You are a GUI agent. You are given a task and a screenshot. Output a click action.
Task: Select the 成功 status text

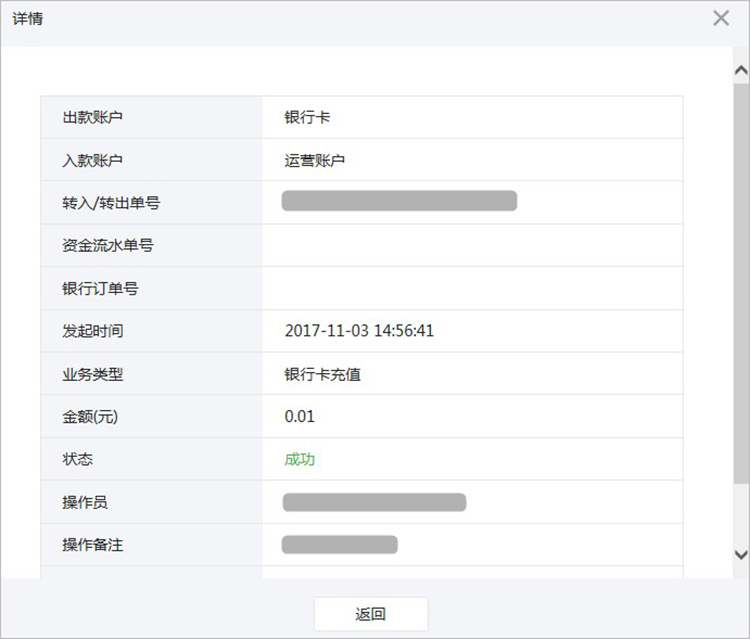[x=299, y=459]
